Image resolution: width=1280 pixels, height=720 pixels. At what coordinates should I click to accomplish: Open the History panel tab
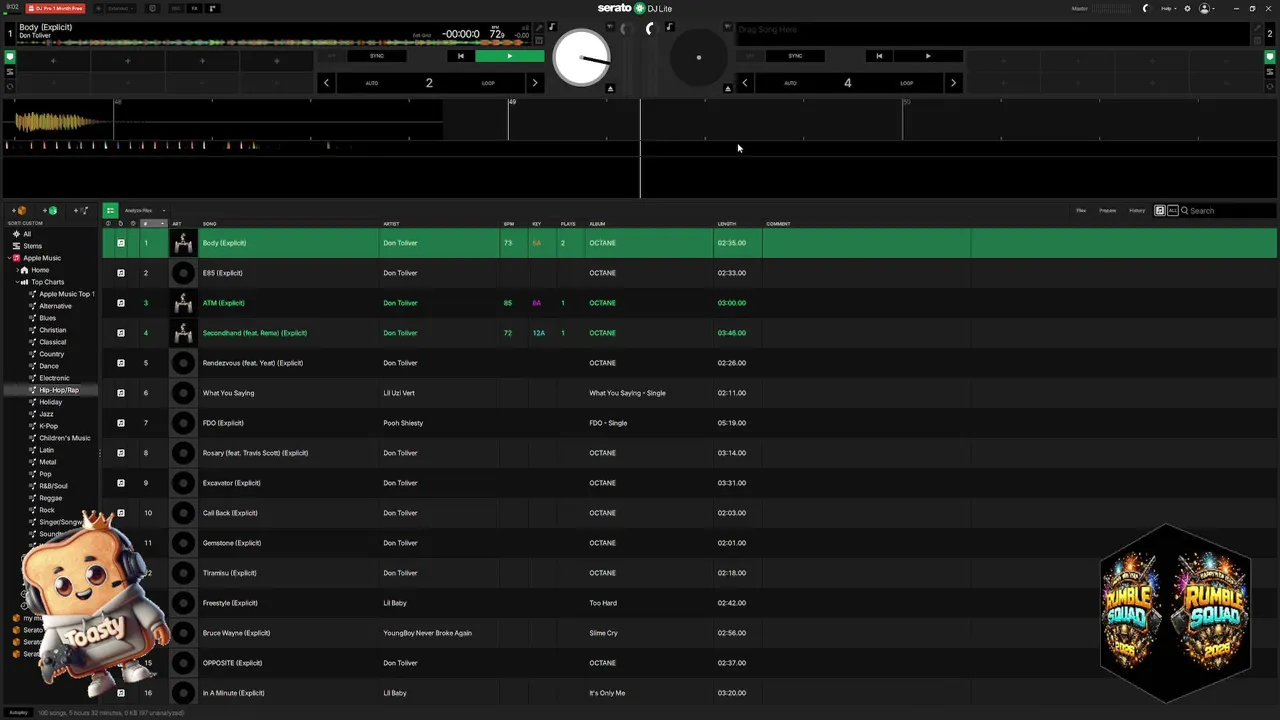[x=1137, y=211]
